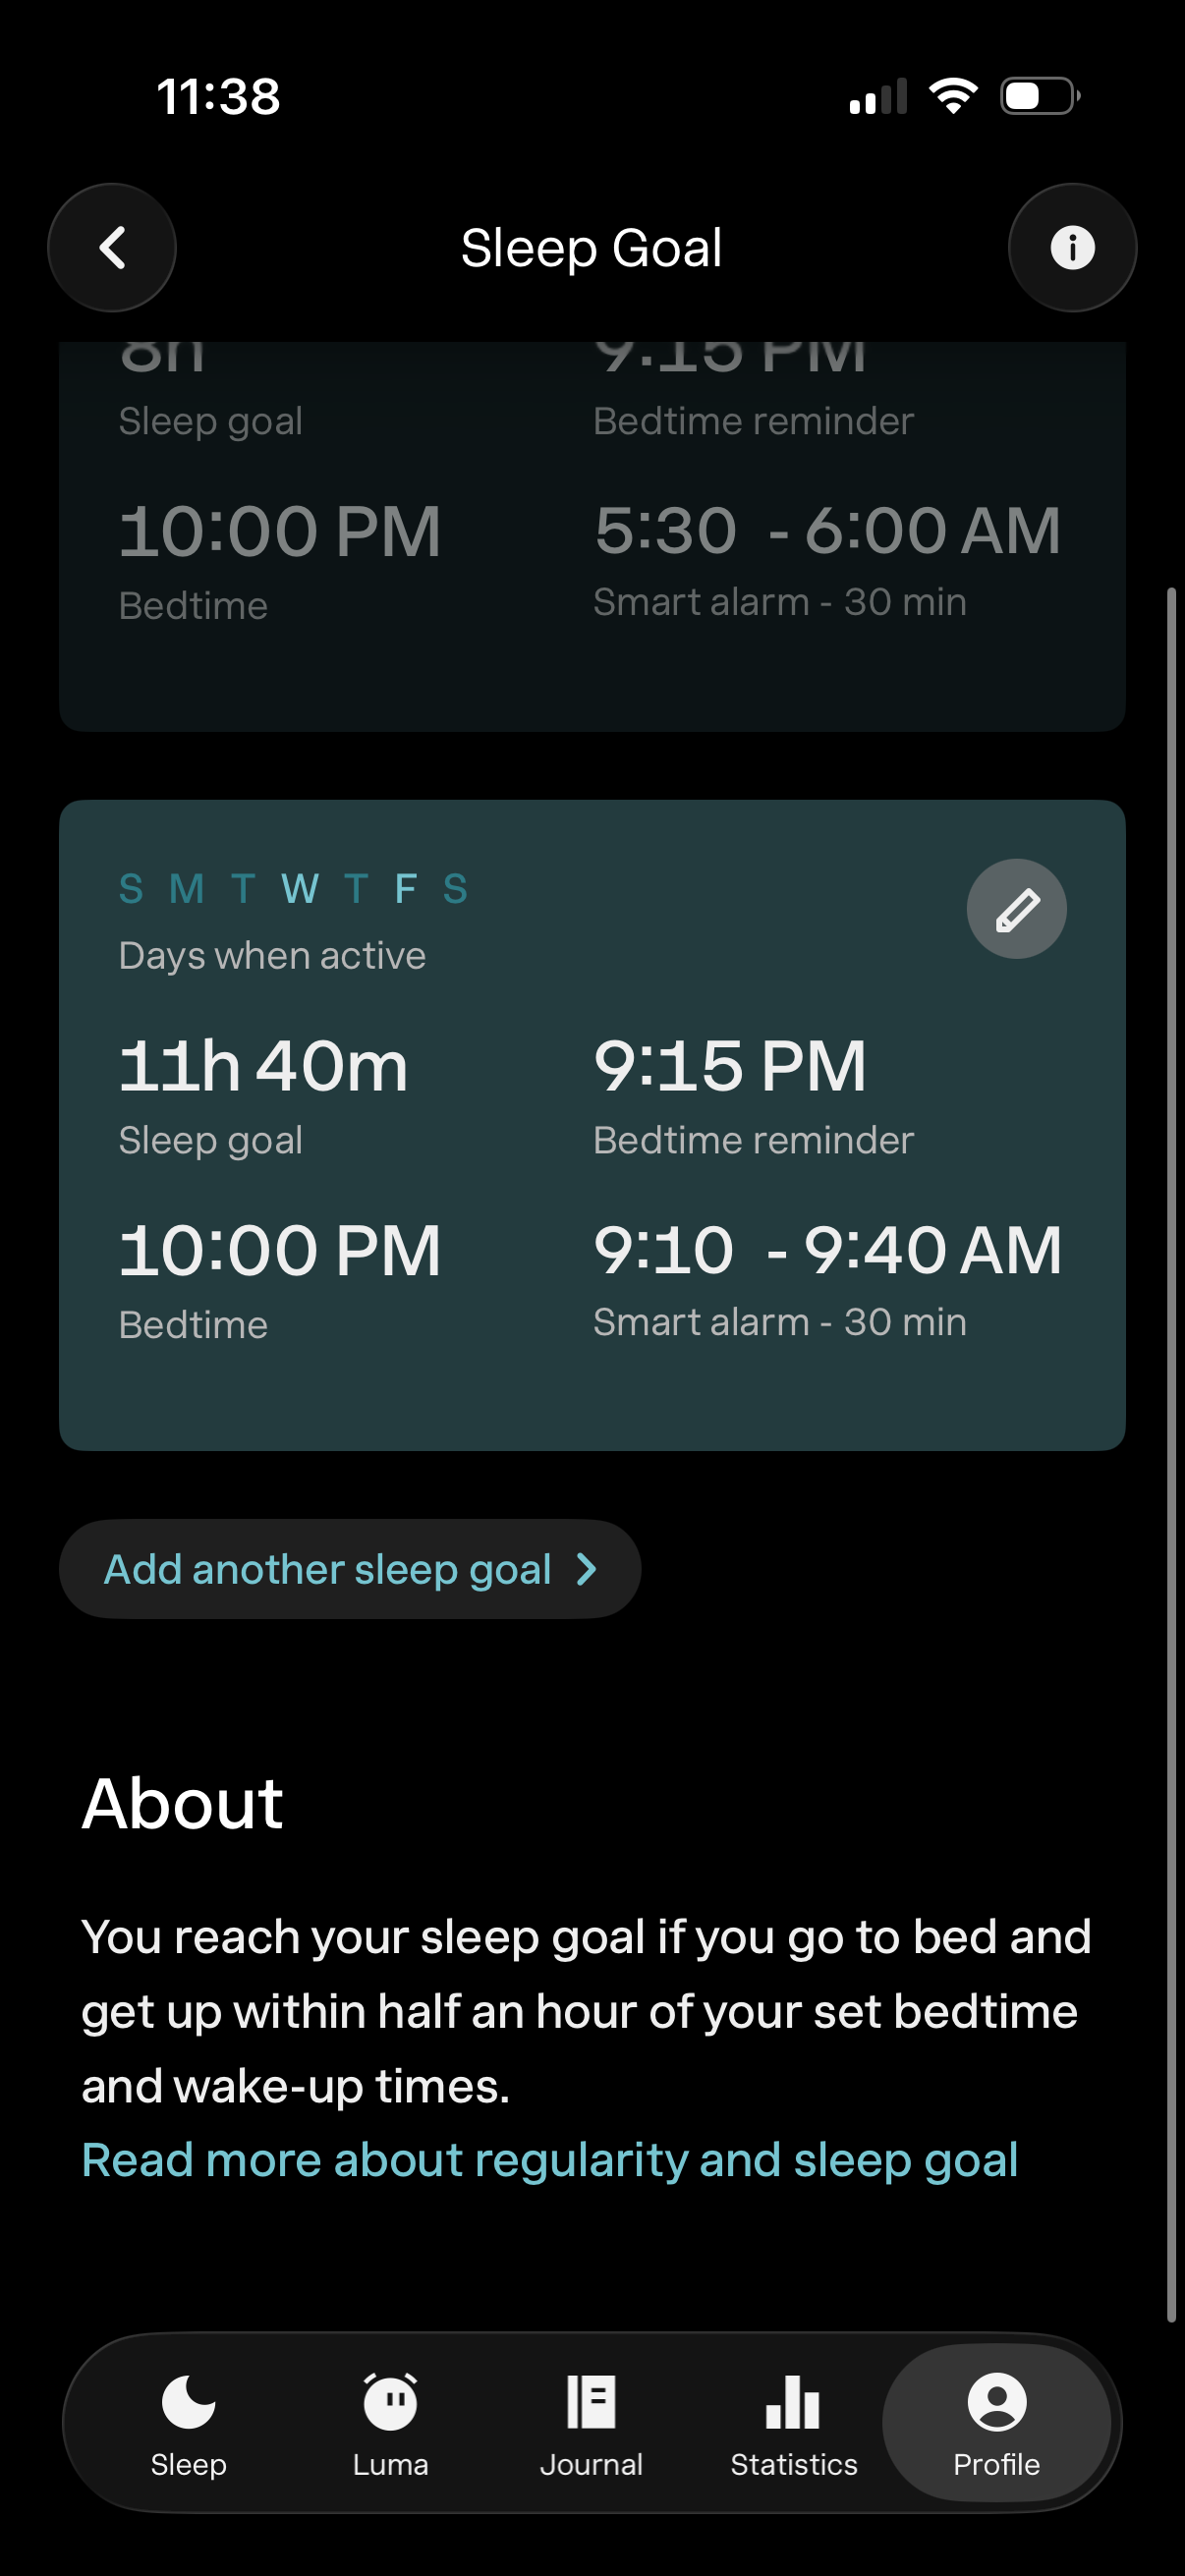This screenshot has width=1185, height=2576.
Task: Select the 10:00 PM bedtime in active card
Action: coord(279,1250)
